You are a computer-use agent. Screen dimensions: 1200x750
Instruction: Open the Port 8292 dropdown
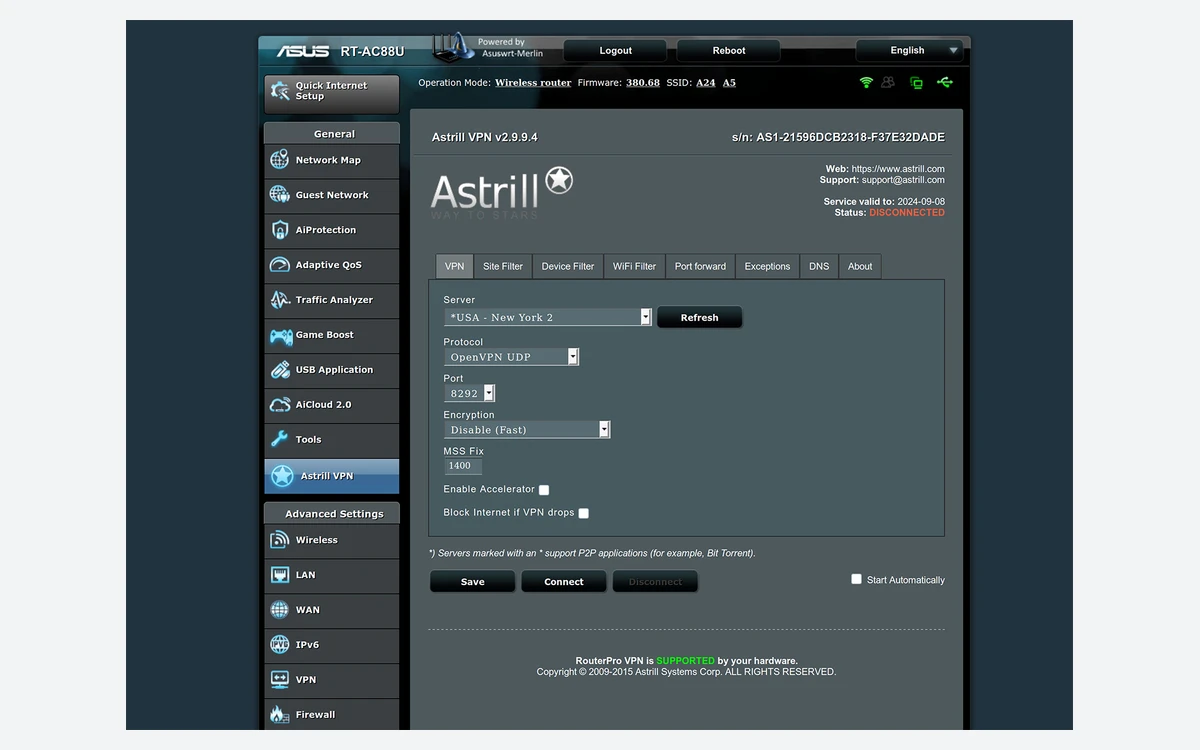470,393
